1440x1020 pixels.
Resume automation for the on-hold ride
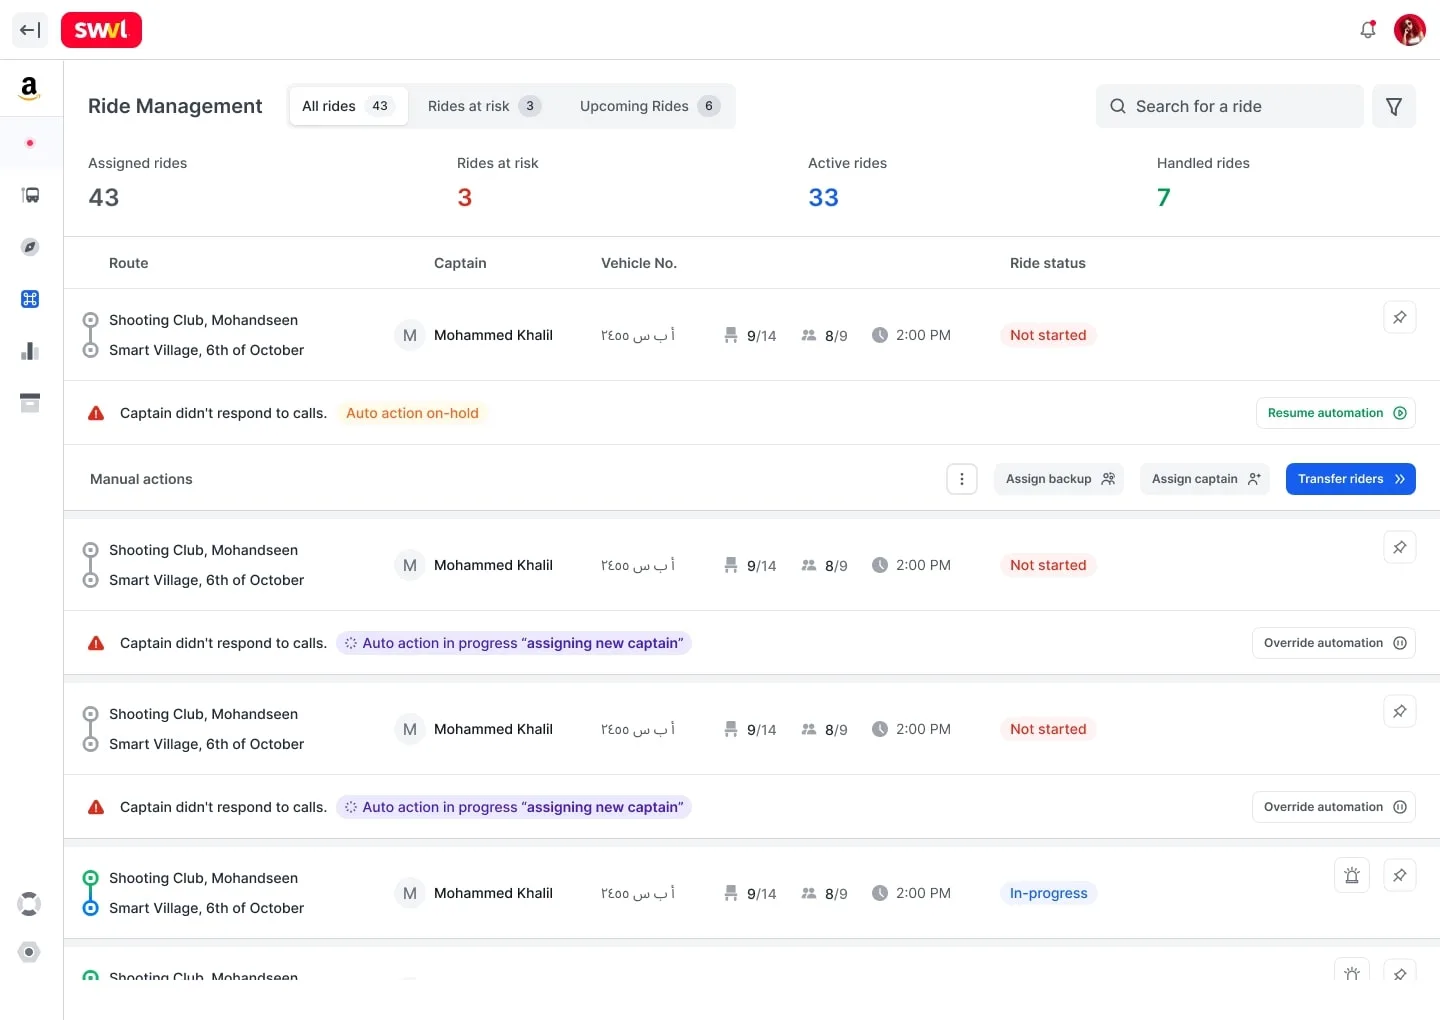(x=1335, y=413)
